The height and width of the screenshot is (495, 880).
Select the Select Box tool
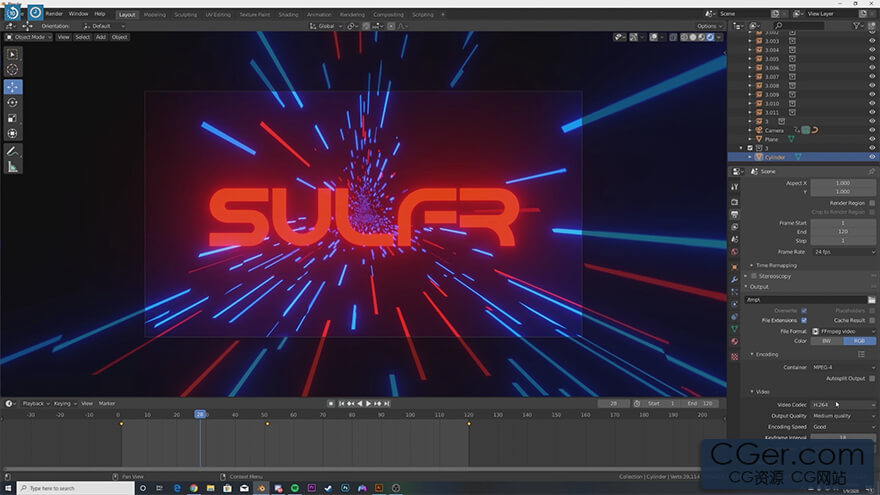point(12,54)
